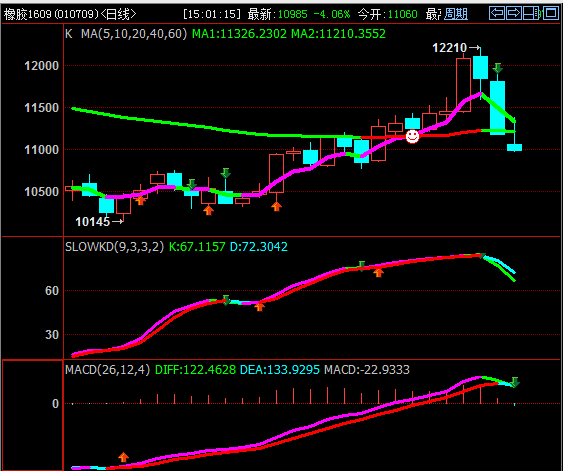Select the 橡胶1609 contract title
Screen dimensions: 563x471
point(28,14)
